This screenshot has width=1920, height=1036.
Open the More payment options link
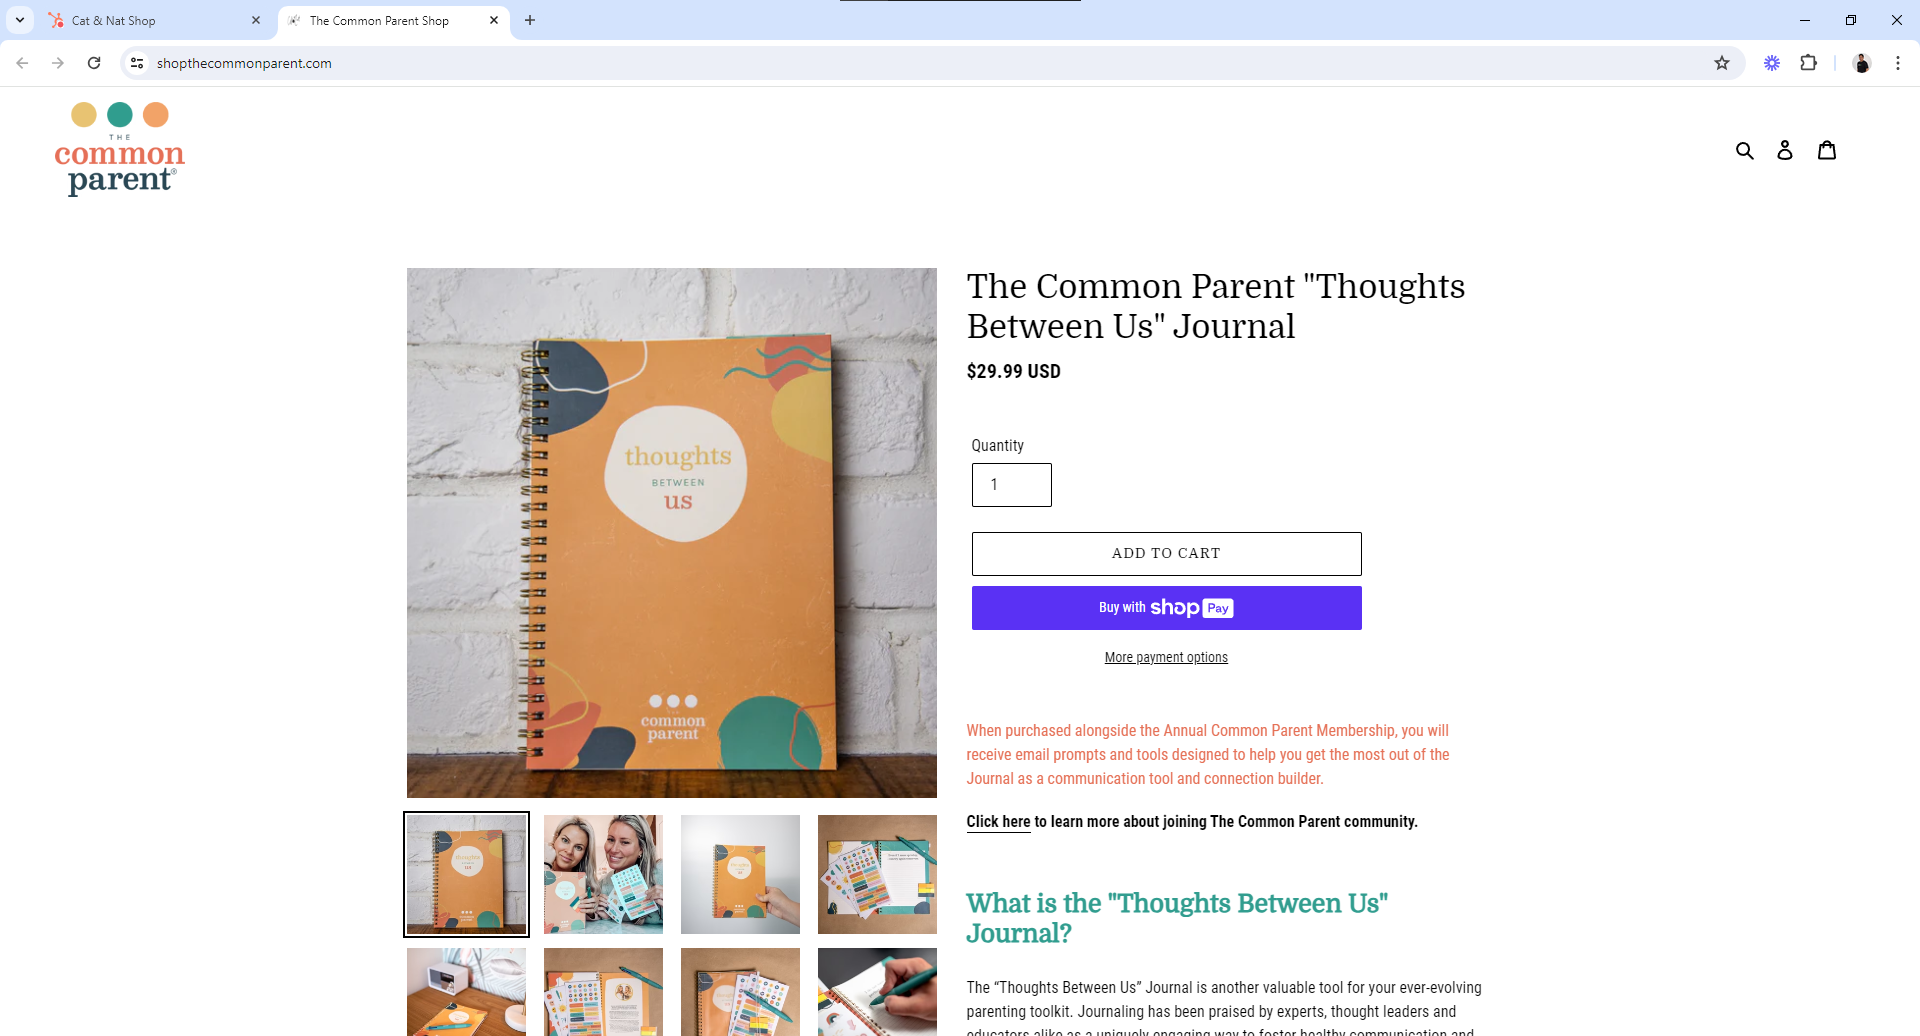pos(1166,657)
